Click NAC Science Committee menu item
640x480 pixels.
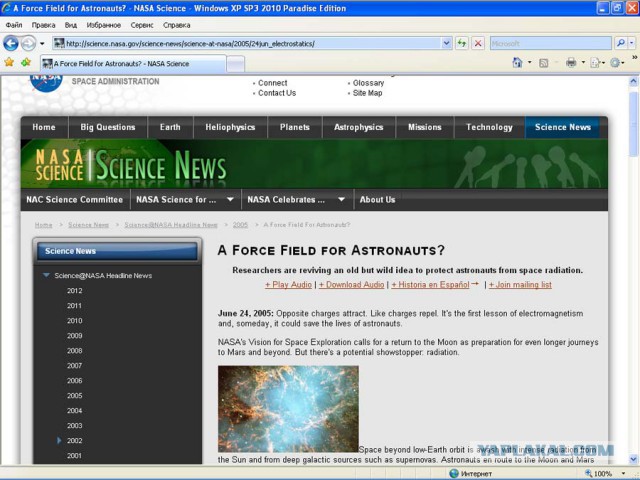pos(75,200)
